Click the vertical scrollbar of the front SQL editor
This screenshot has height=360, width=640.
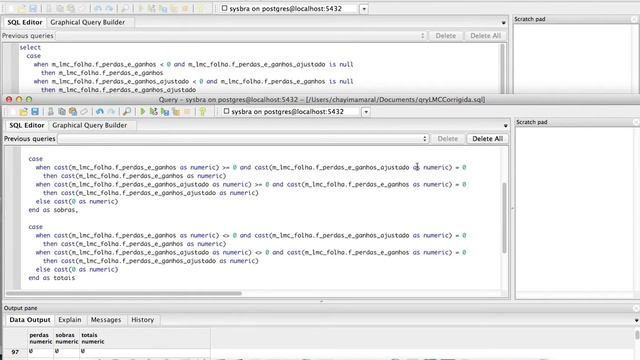tap(504, 218)
